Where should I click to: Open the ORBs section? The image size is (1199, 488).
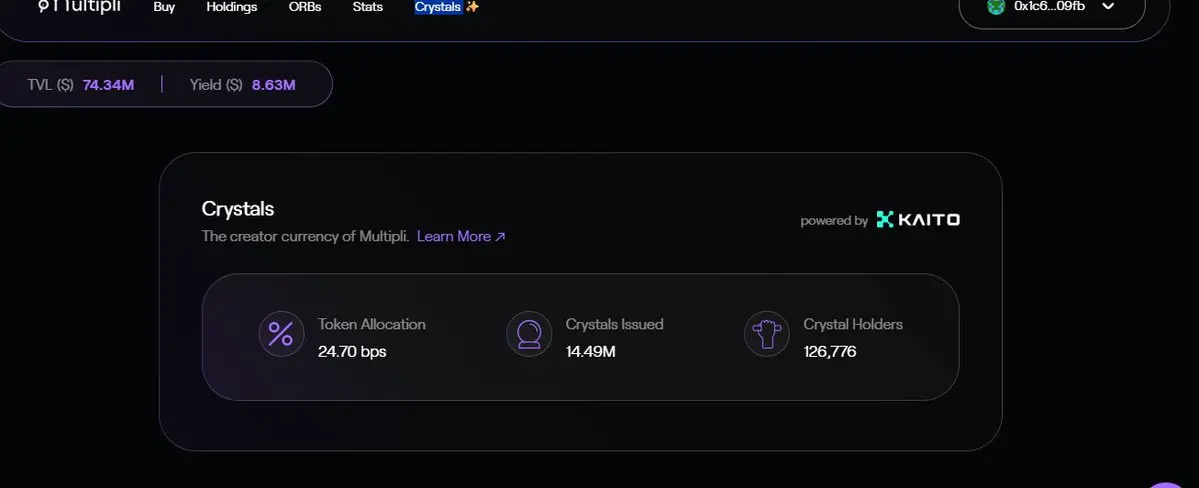(305, 7)
